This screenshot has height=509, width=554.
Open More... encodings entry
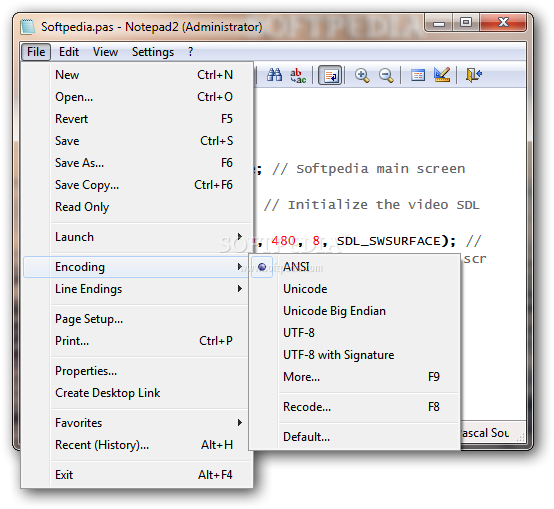pyautogui.click(x=355, y=377)
